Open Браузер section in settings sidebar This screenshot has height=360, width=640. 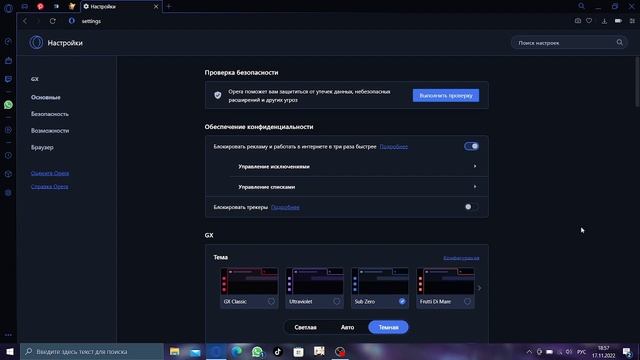42,147
